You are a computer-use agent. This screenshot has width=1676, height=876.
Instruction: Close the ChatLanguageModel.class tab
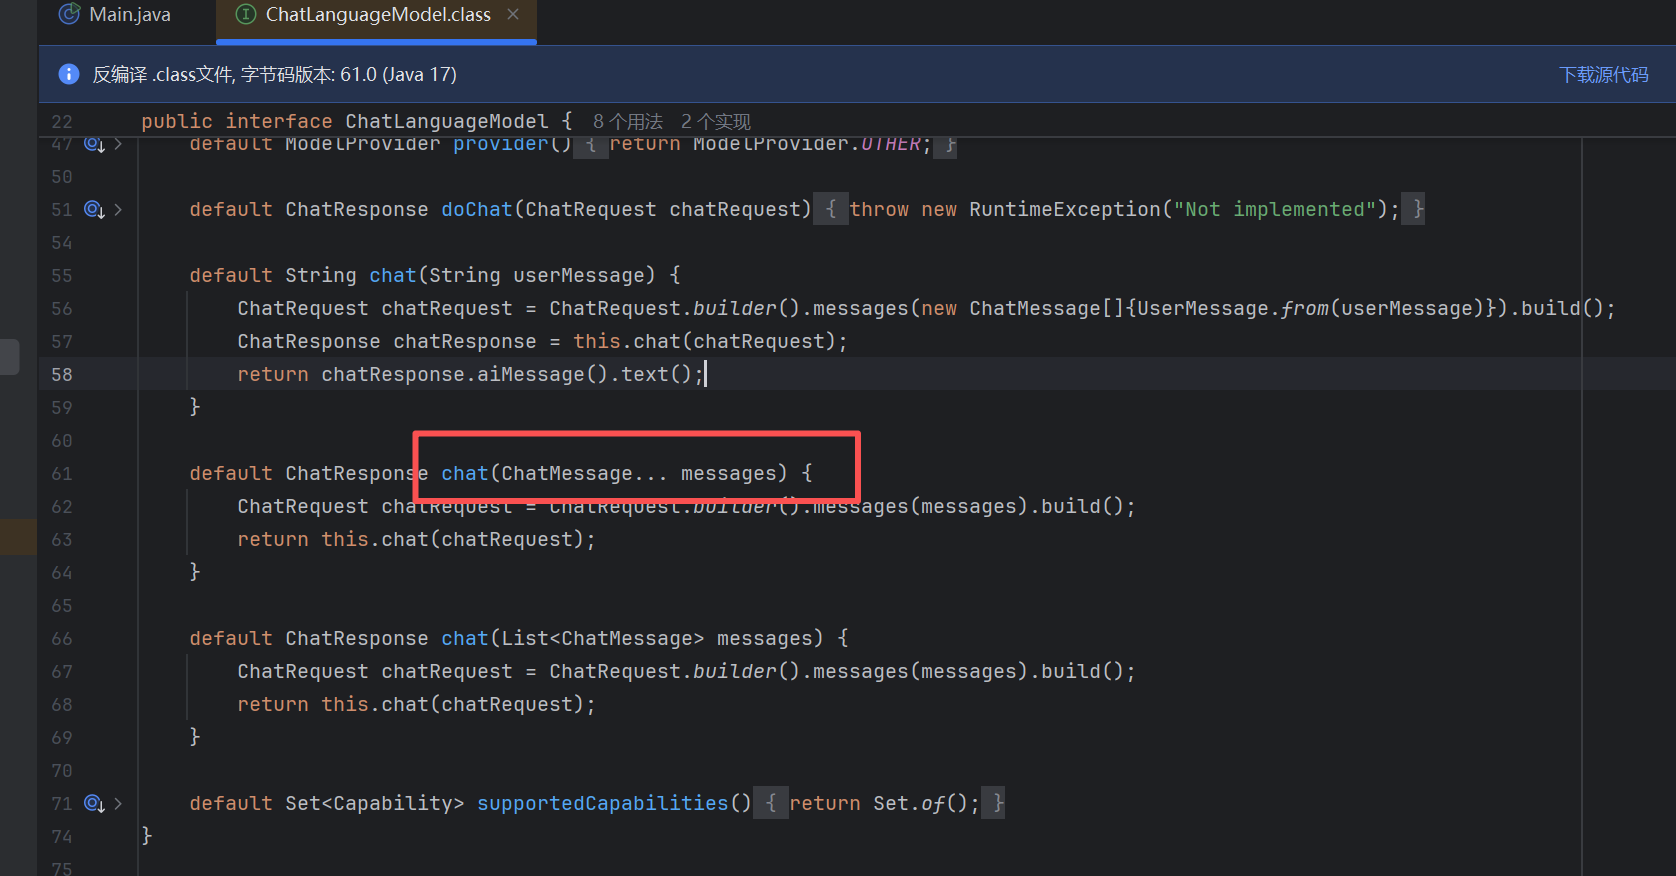click(513, 14)
